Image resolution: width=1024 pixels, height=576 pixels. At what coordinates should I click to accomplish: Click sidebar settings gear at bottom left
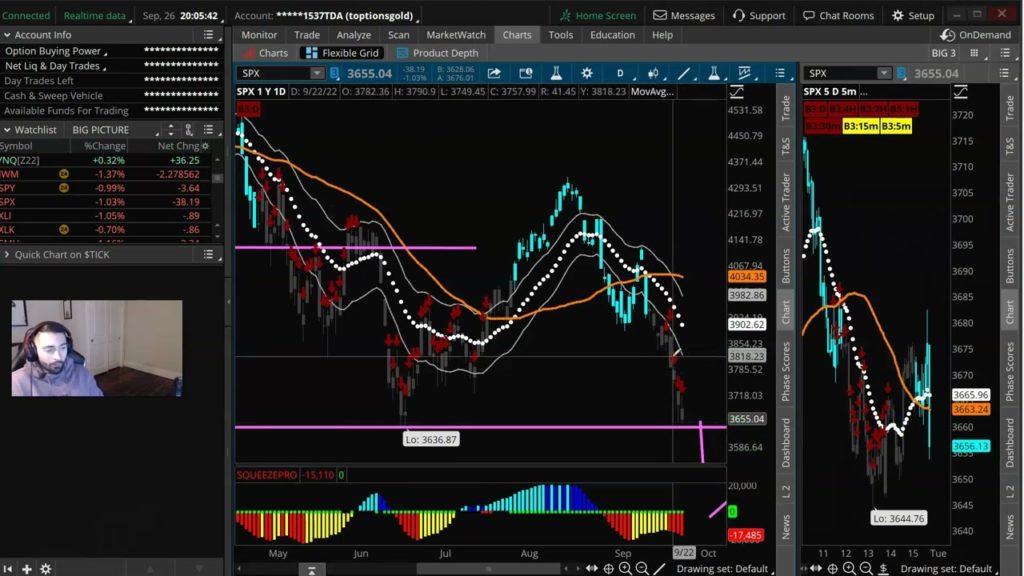[45, 569]
